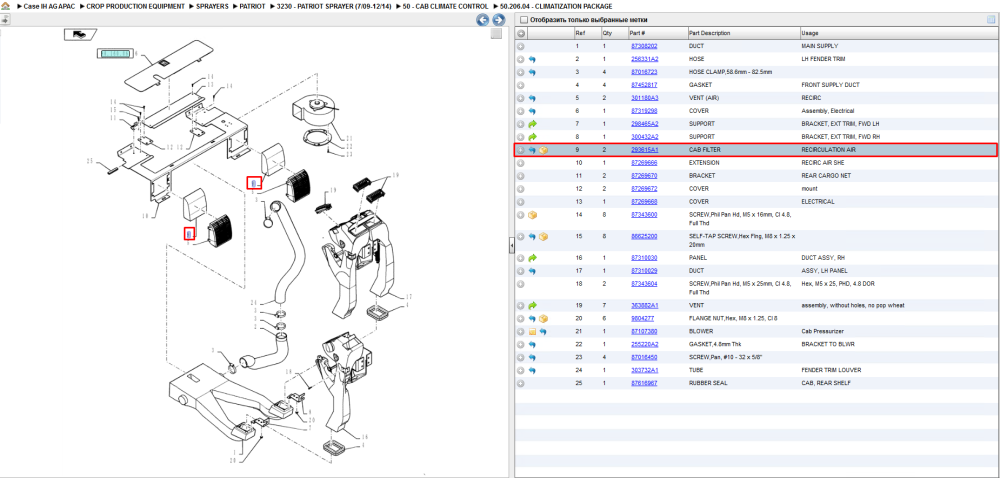The width and height of the screenshot is (1000, 478).
Task: Expand the ref 4 GASKET row
Action: (x=521, y=85)
